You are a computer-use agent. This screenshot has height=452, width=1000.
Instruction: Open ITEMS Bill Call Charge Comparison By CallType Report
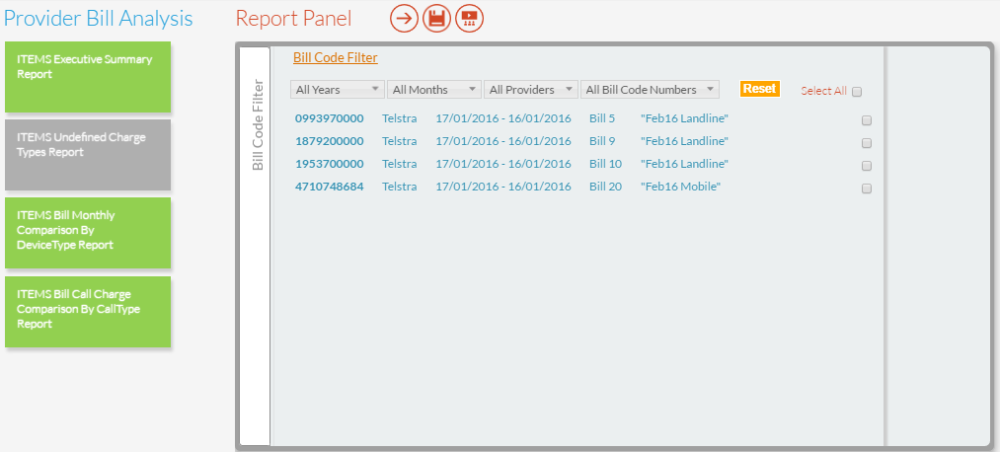[88, 311]
